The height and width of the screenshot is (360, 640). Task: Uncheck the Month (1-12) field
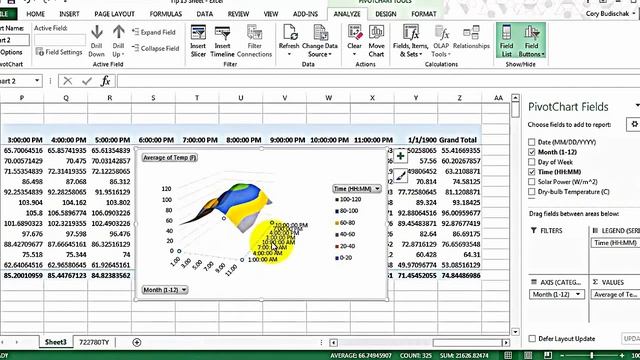point(531,152)
